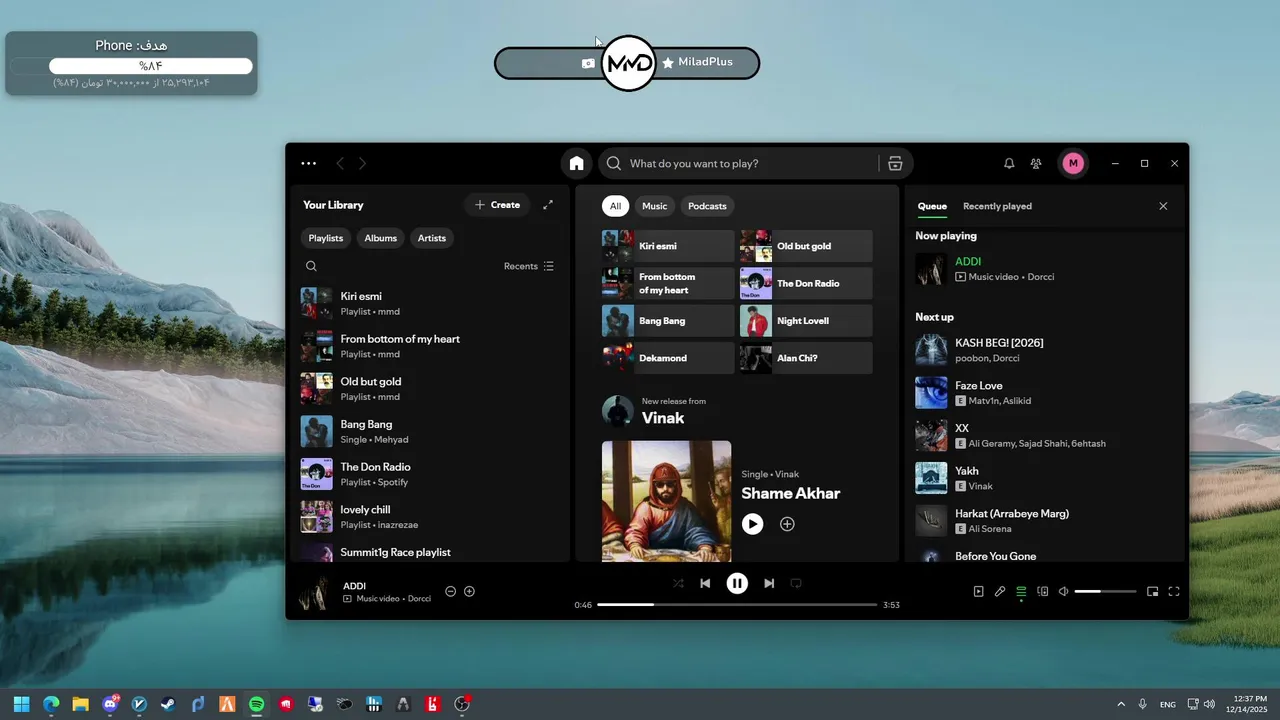The width and height of the screenshot is (1280, 720).
Task: Open the three-dot app menu
Action: tap(308, 163)
